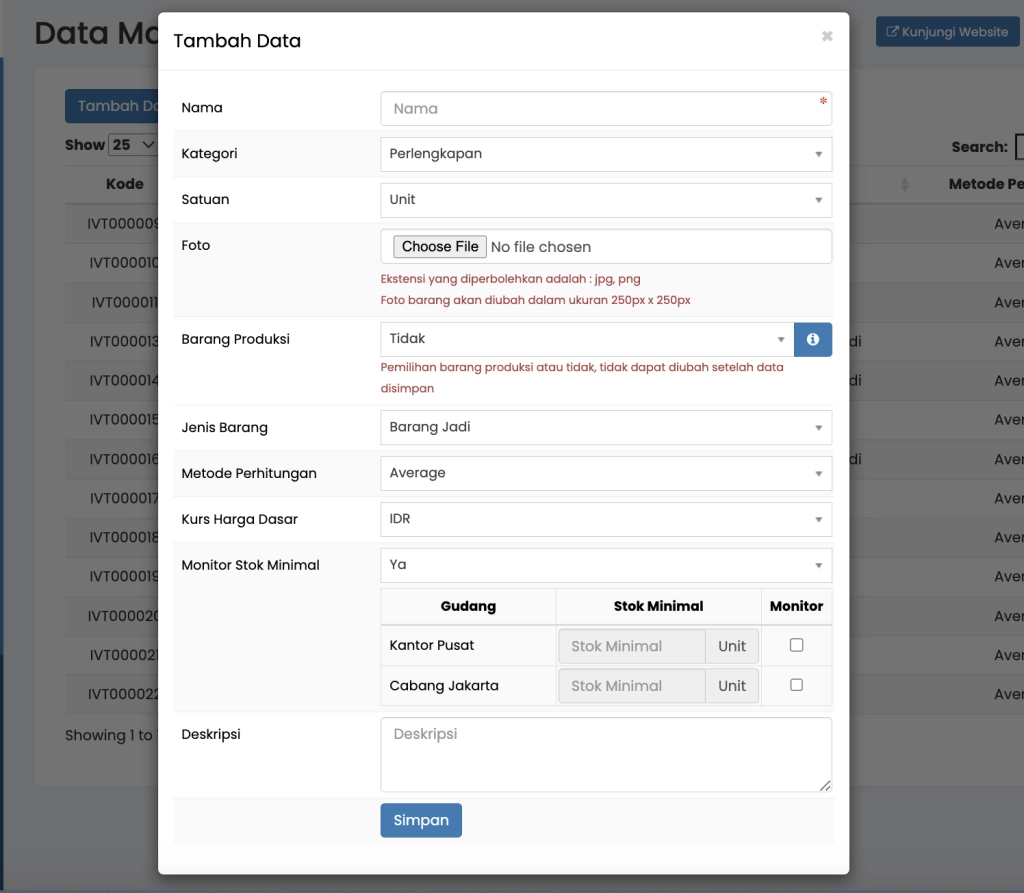This screenshot has height=893, width=1024.
Task: Click Stok Minimal field for Kantor Pusat
Action: [x=632, y=646]
